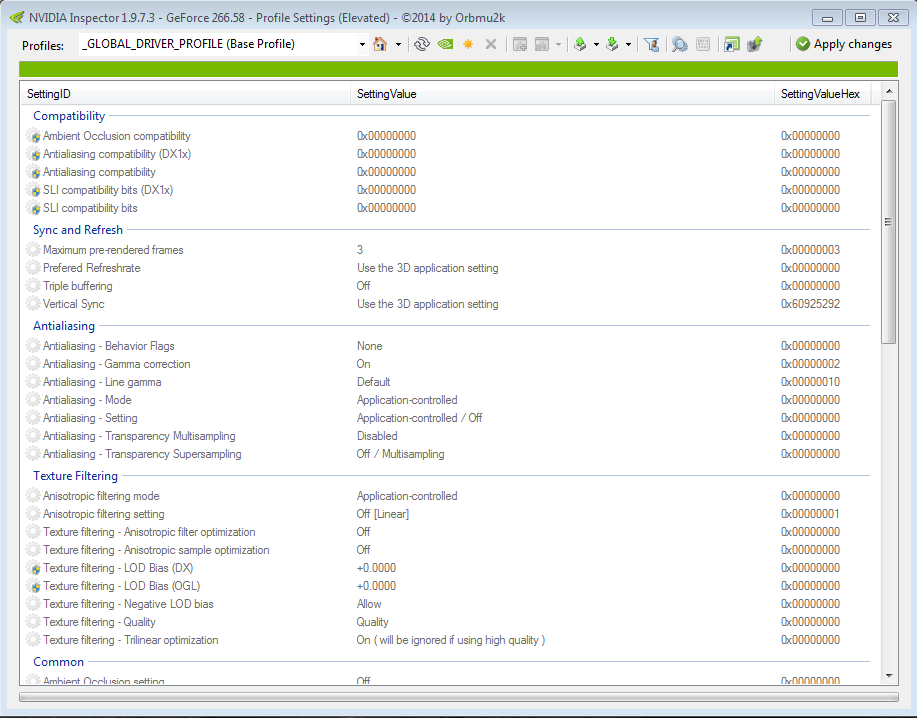This screenshot has width=917, height=718.
Task: Click Vertical Sync's Use the 3D application setting value
Action: pos(428,304)
